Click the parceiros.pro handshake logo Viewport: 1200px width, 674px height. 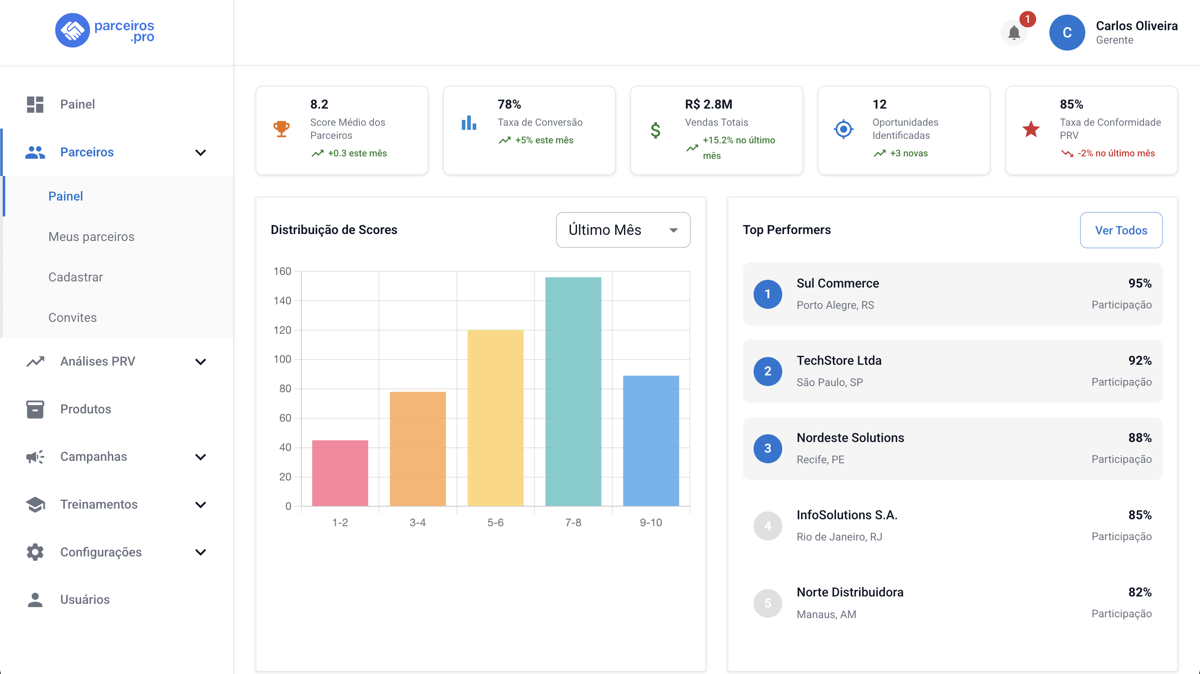click(72, 31)
